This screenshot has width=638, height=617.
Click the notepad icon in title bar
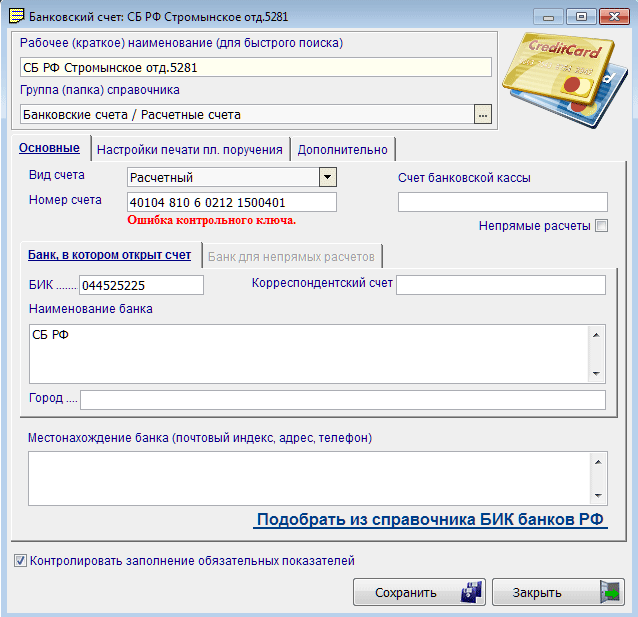(x=16, y=16)
